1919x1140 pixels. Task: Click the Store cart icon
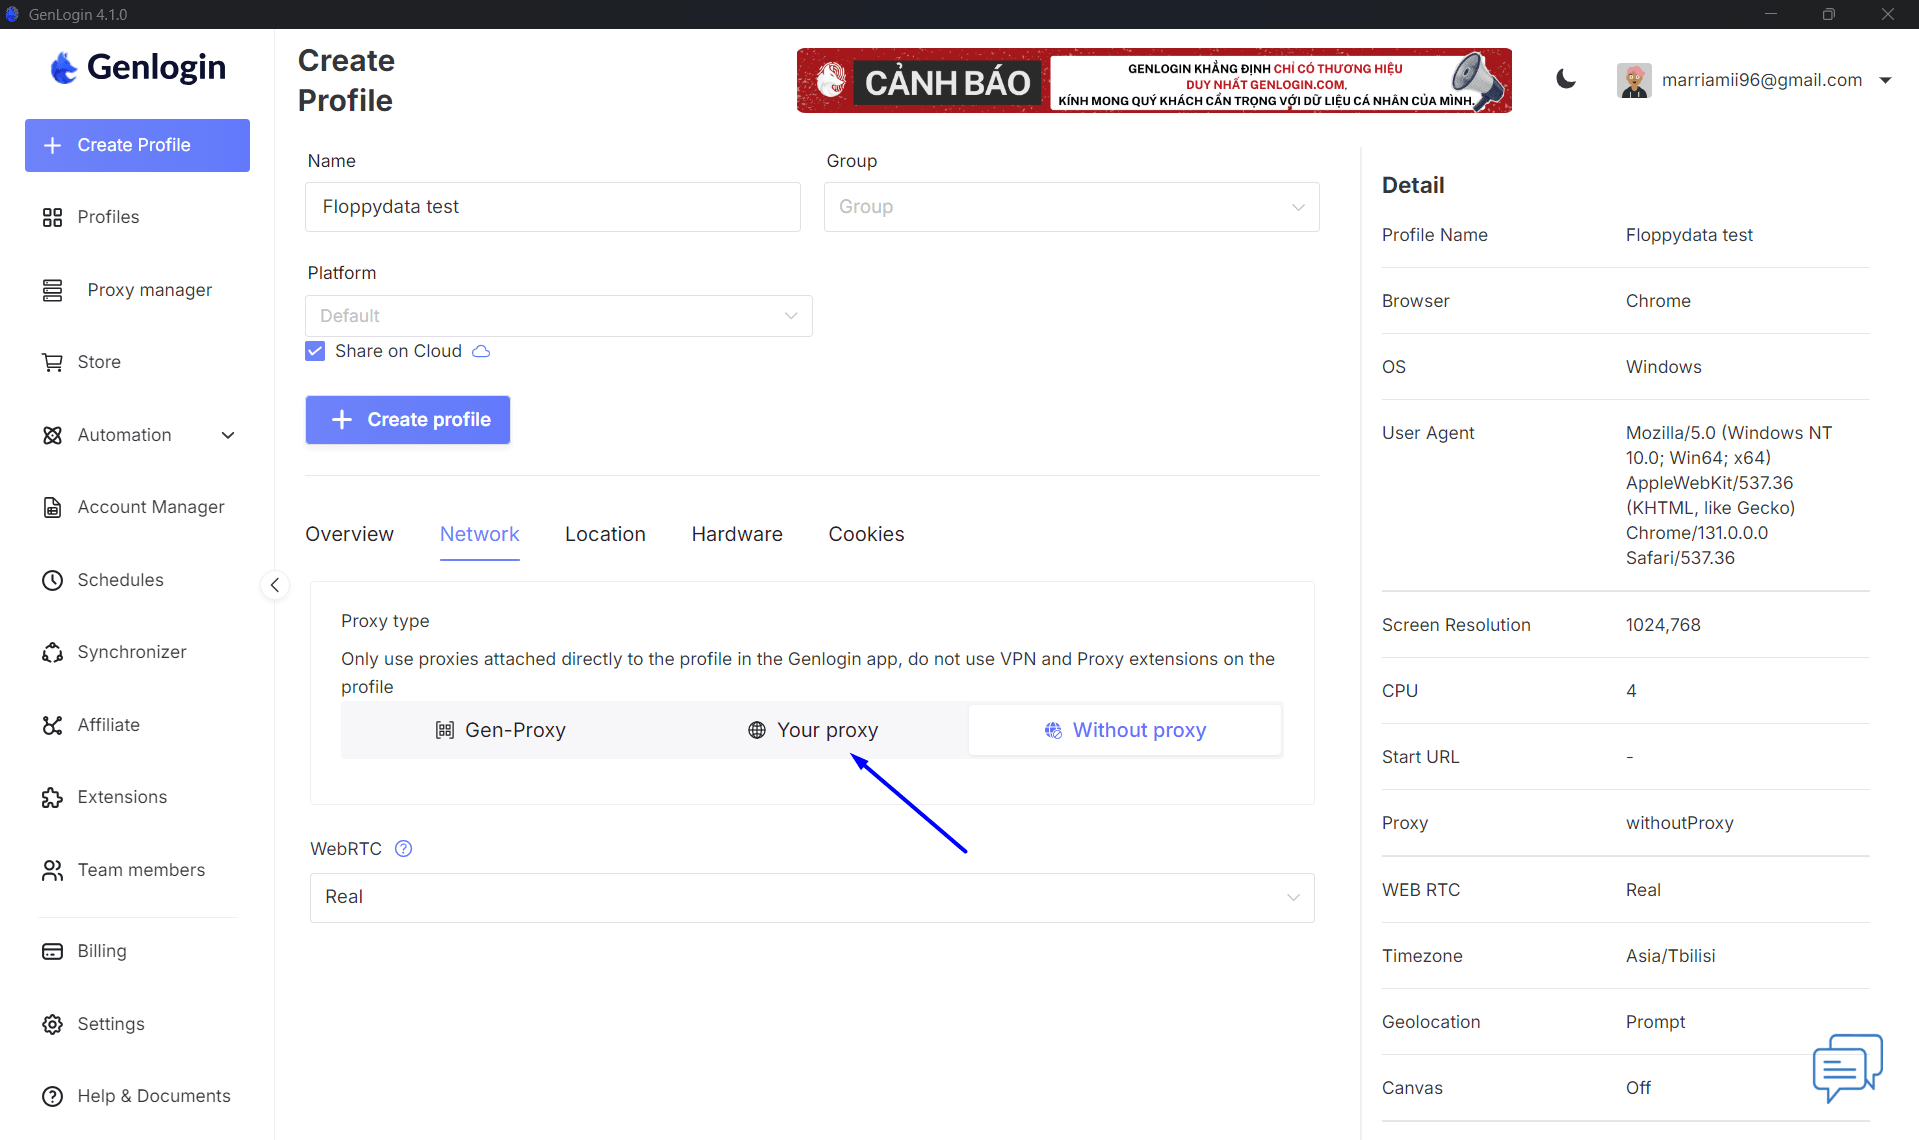(52, 362)
